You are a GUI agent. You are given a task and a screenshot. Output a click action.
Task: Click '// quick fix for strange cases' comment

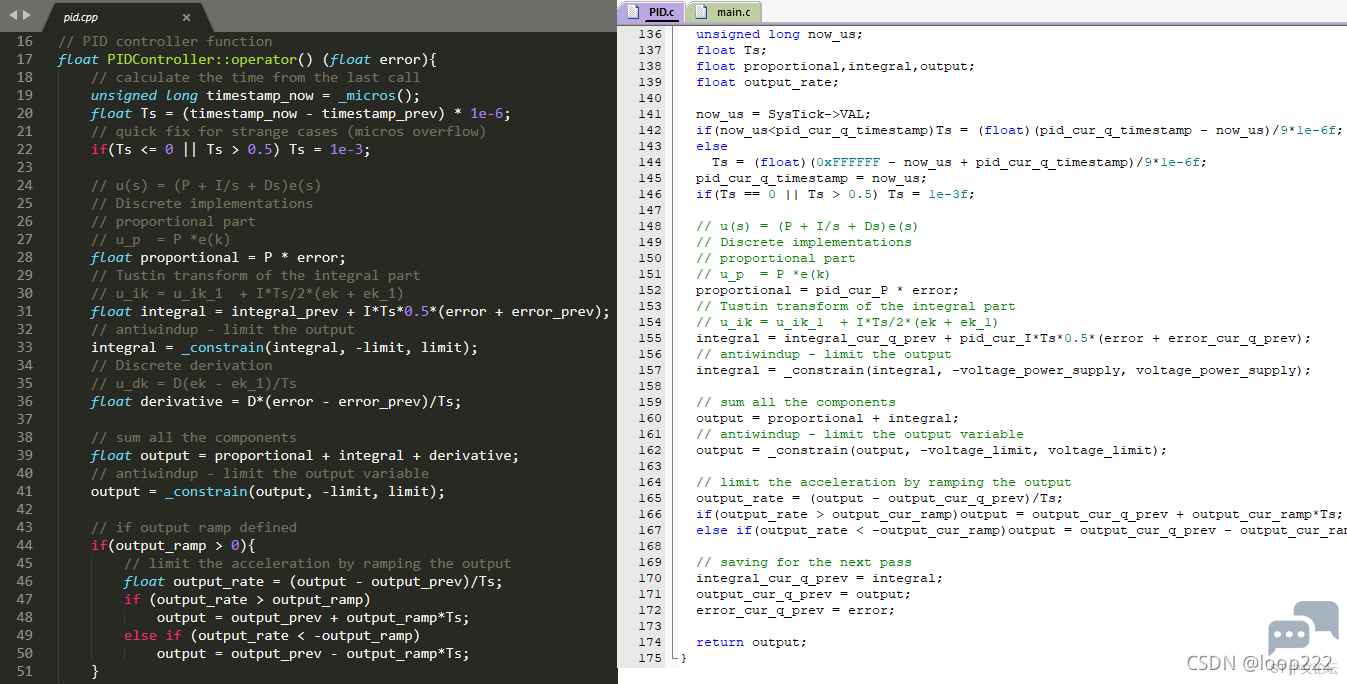(288, 131)
